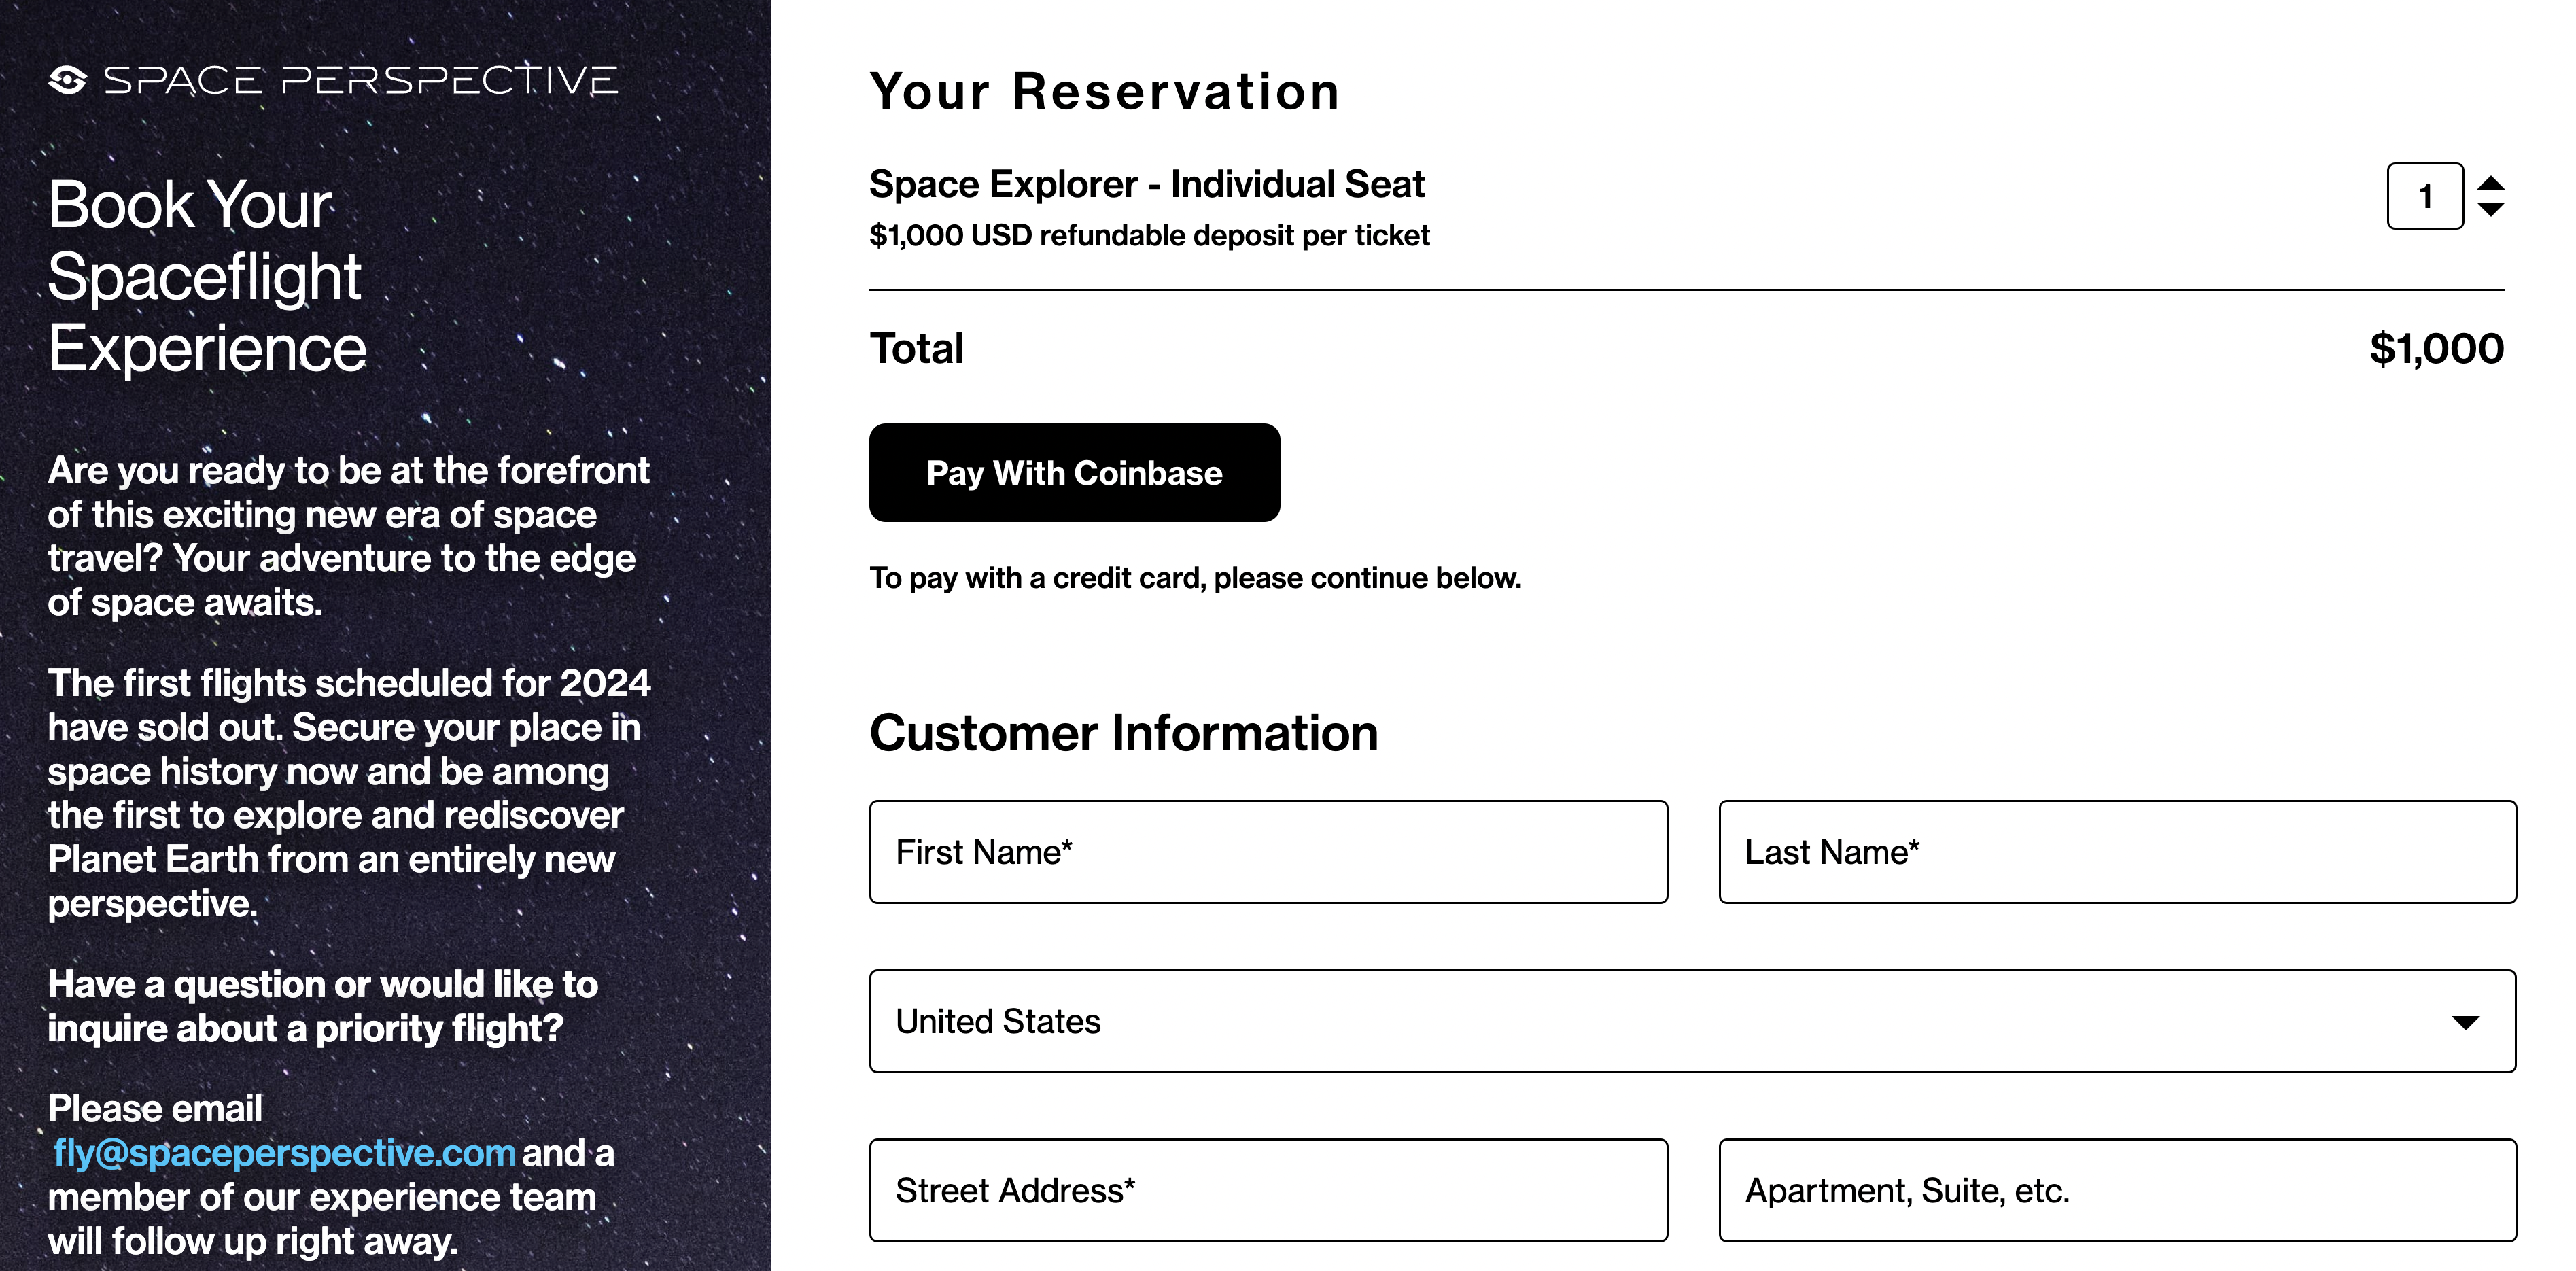Image resolution: width=2576 pixels, height=1271 pixels.
Task: Click the Space Perspective wordmark
Action: coord(360,80)
